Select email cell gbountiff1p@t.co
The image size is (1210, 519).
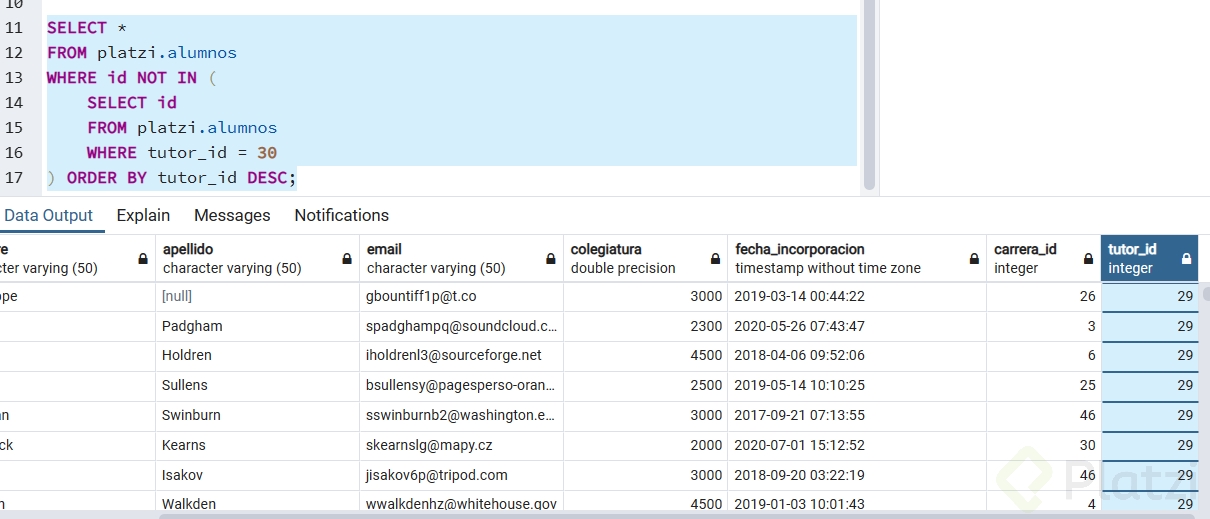(x=462, y=296)
